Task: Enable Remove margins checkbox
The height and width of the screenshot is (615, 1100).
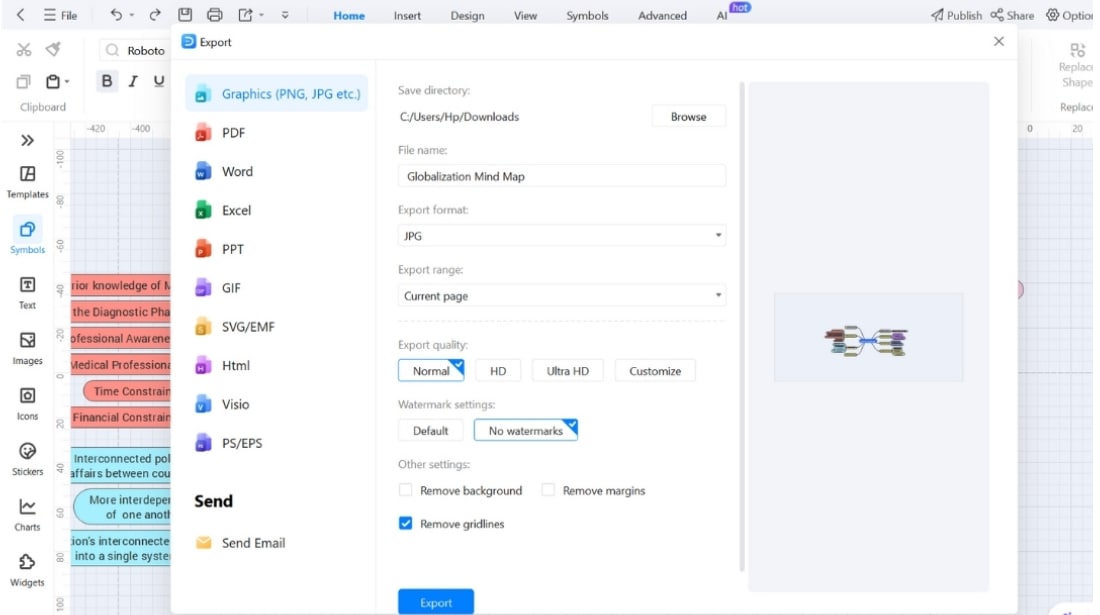Action: tap(548, 490)
